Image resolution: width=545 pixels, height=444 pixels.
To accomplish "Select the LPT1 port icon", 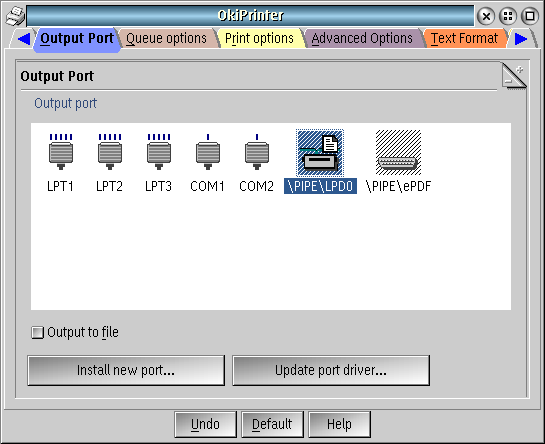I will coord(61,152).
